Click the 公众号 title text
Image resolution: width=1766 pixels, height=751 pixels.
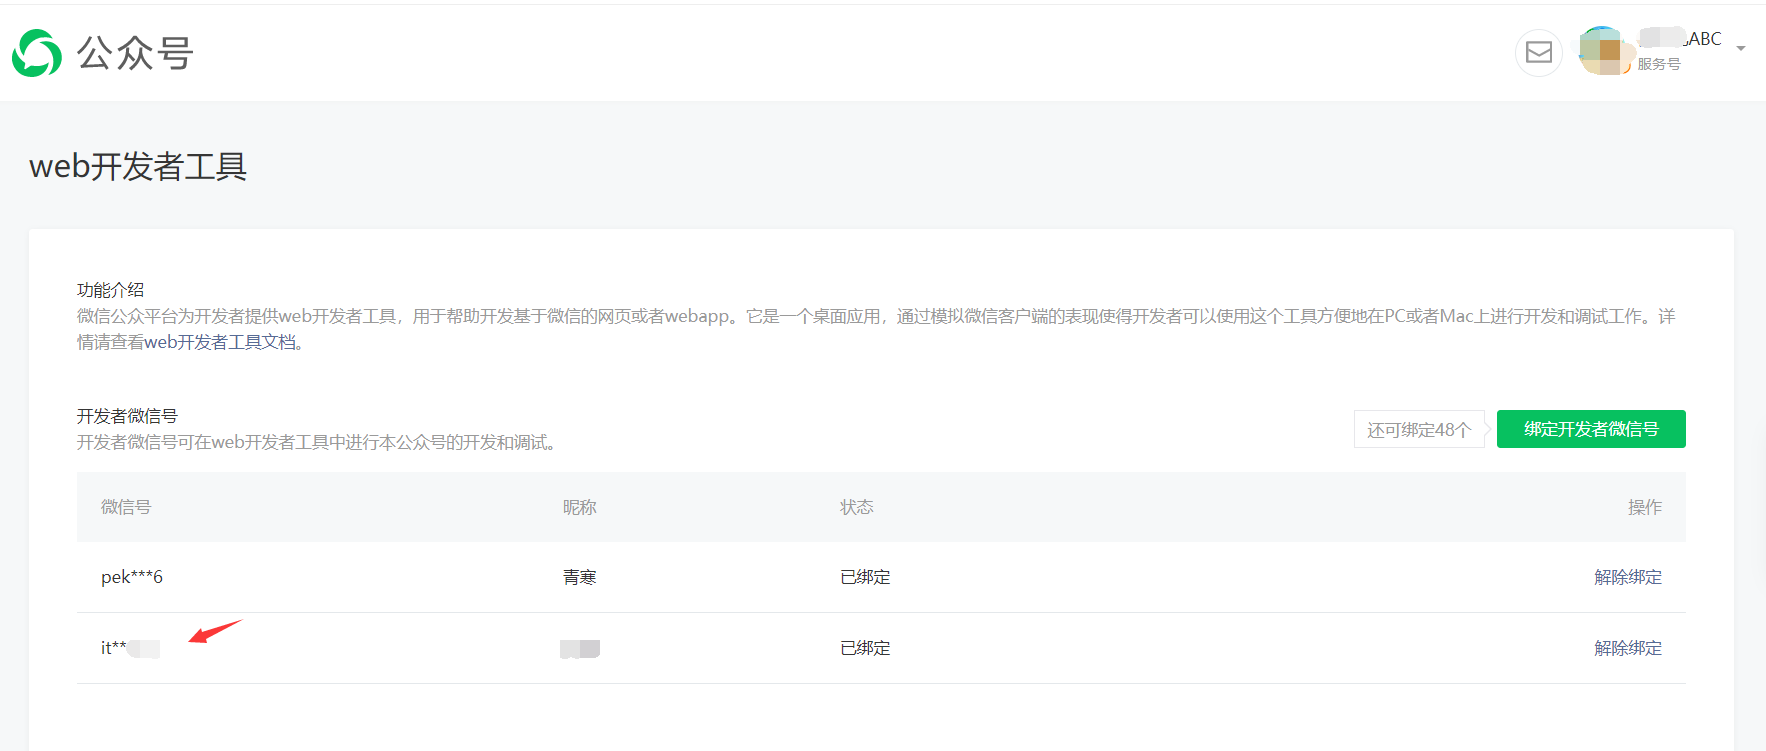click(x=135, y=53)
